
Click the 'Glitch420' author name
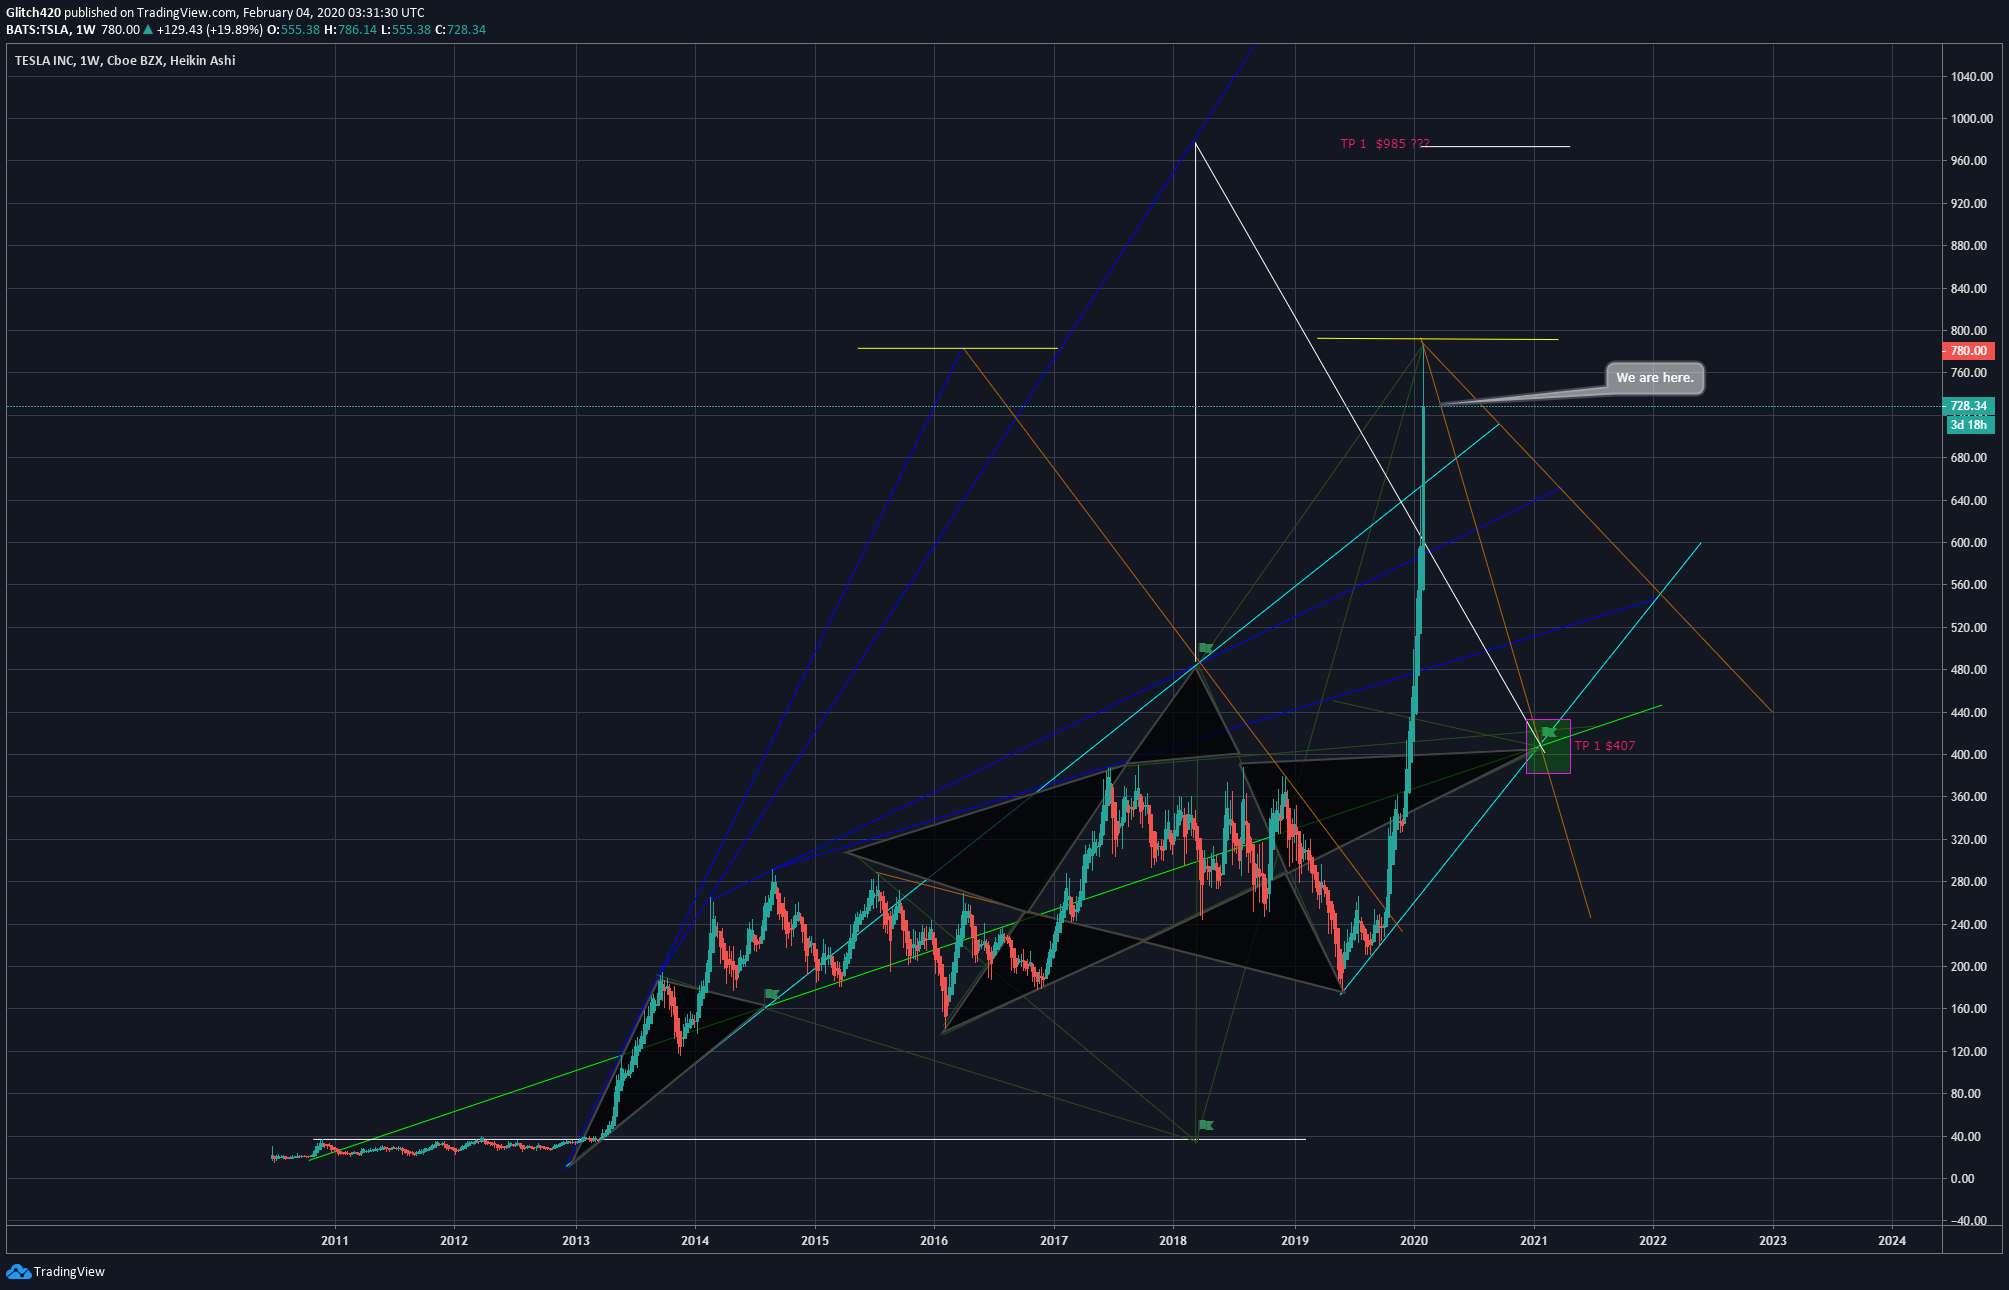(x=33, y=13)
